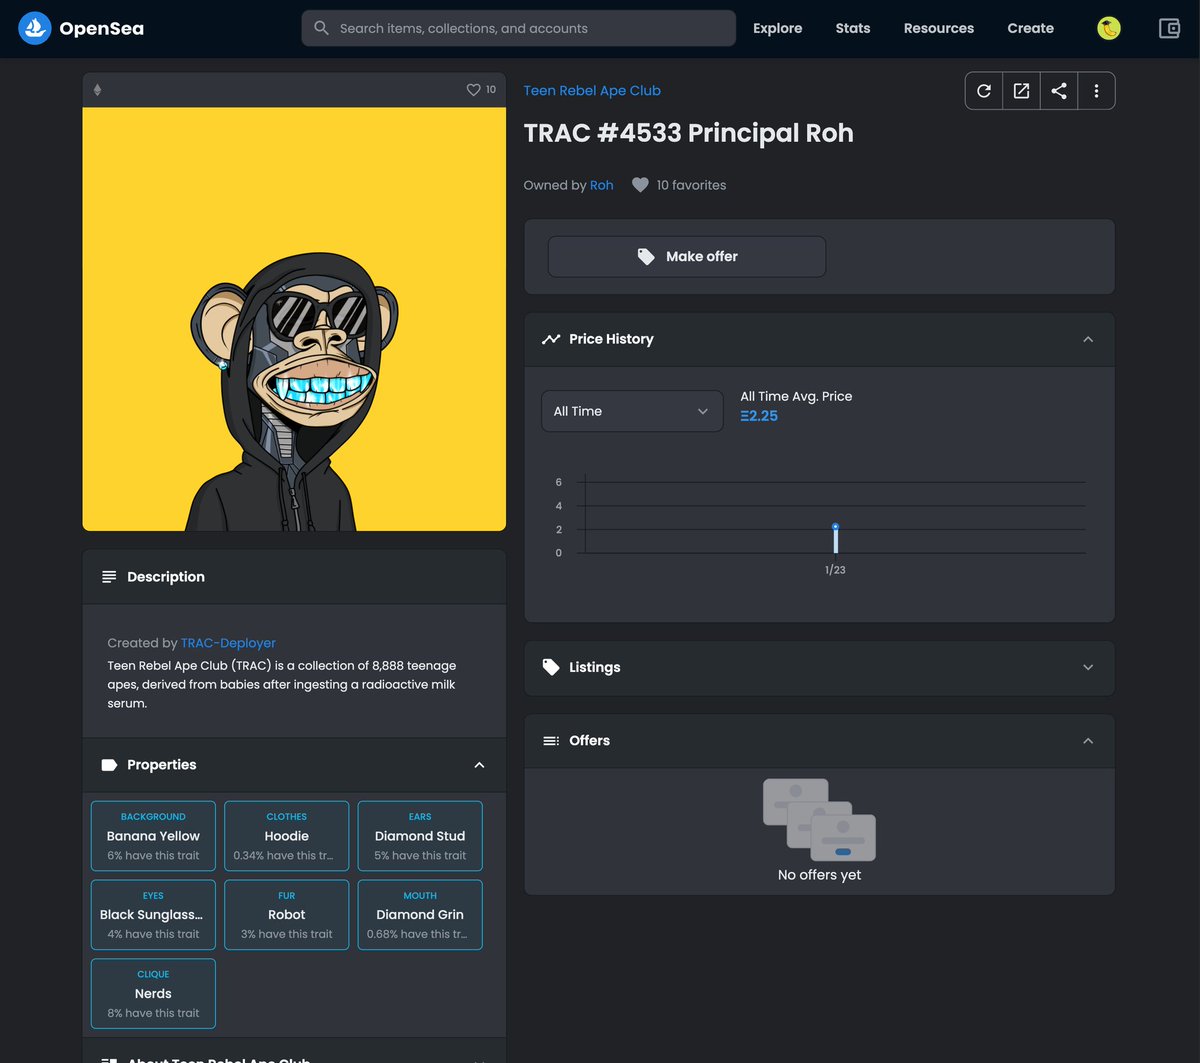This screenshot has height=1063, width=1200.
Task: Open the All Time range dropdown
Action: (x=632, y=411)
